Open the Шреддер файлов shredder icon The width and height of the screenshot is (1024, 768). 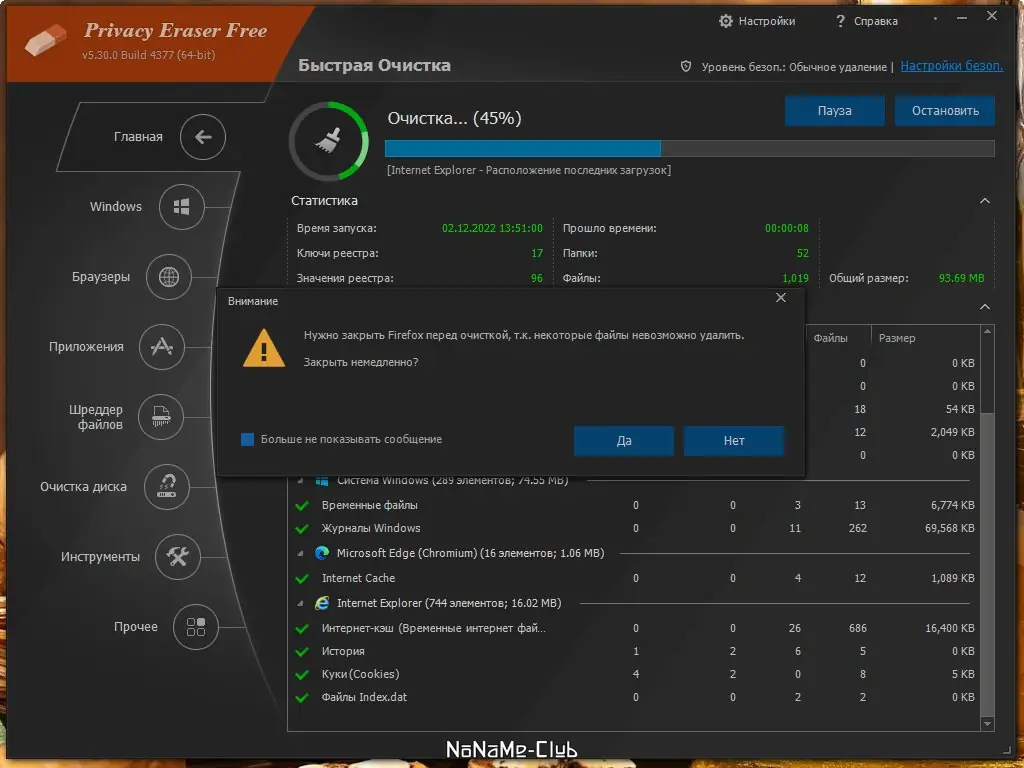(161, 417)
